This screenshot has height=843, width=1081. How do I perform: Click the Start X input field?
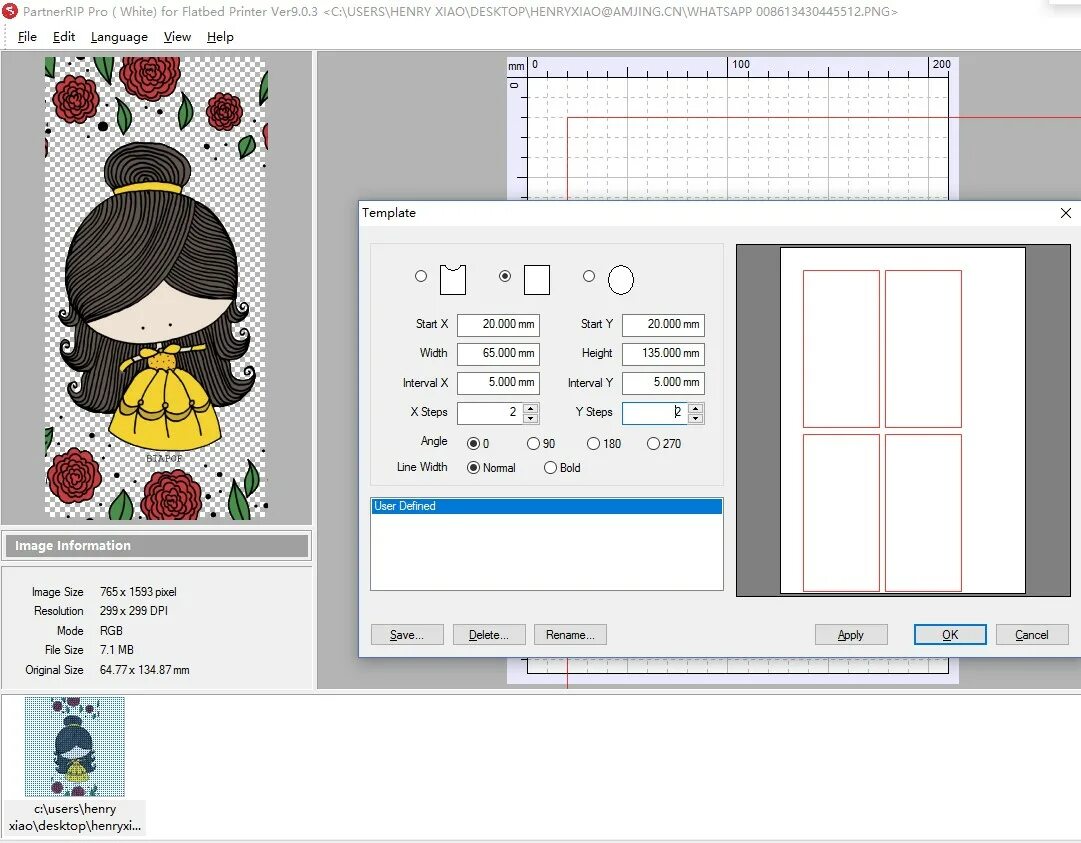[x=498, y=325]
